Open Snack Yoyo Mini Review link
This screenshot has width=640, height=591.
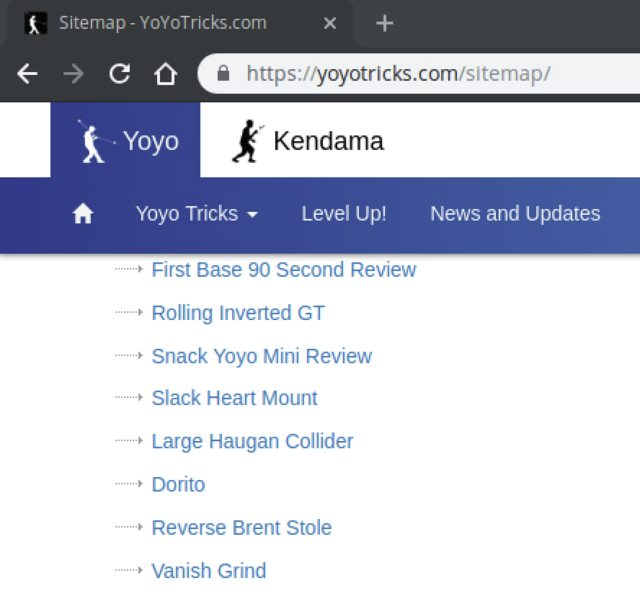(262, 356)
